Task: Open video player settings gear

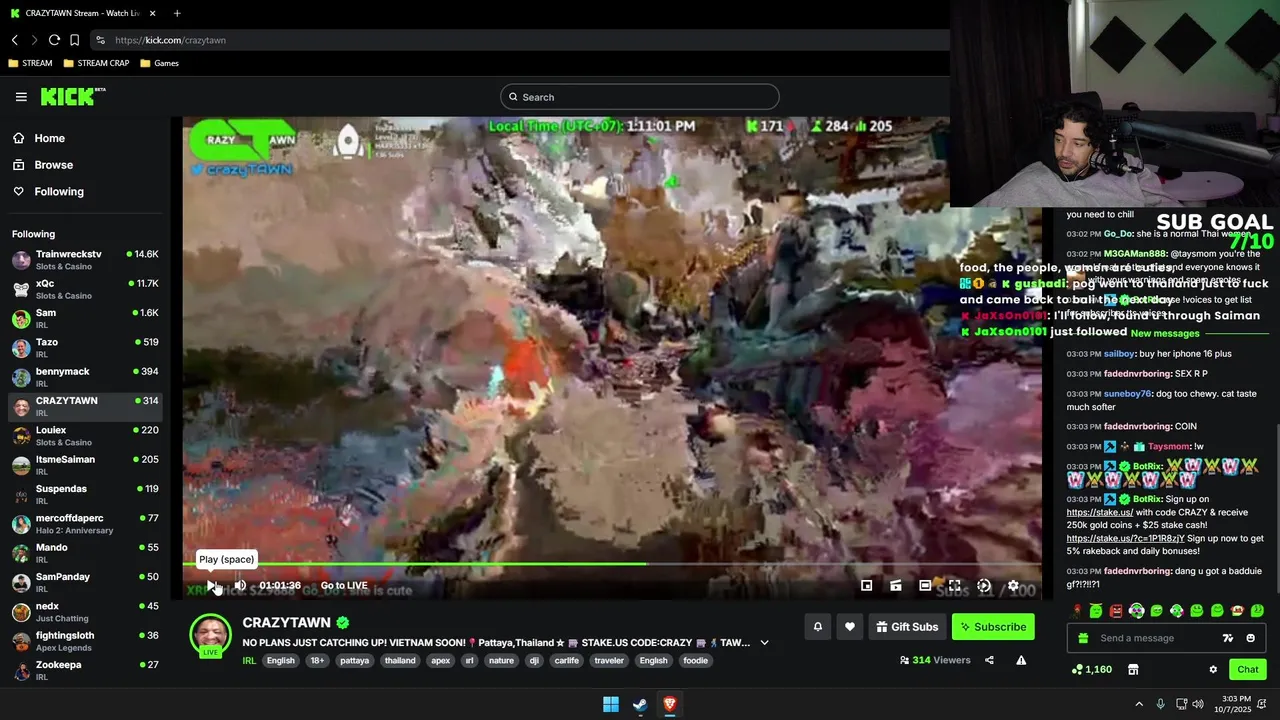Action: tap(1013, 586)
